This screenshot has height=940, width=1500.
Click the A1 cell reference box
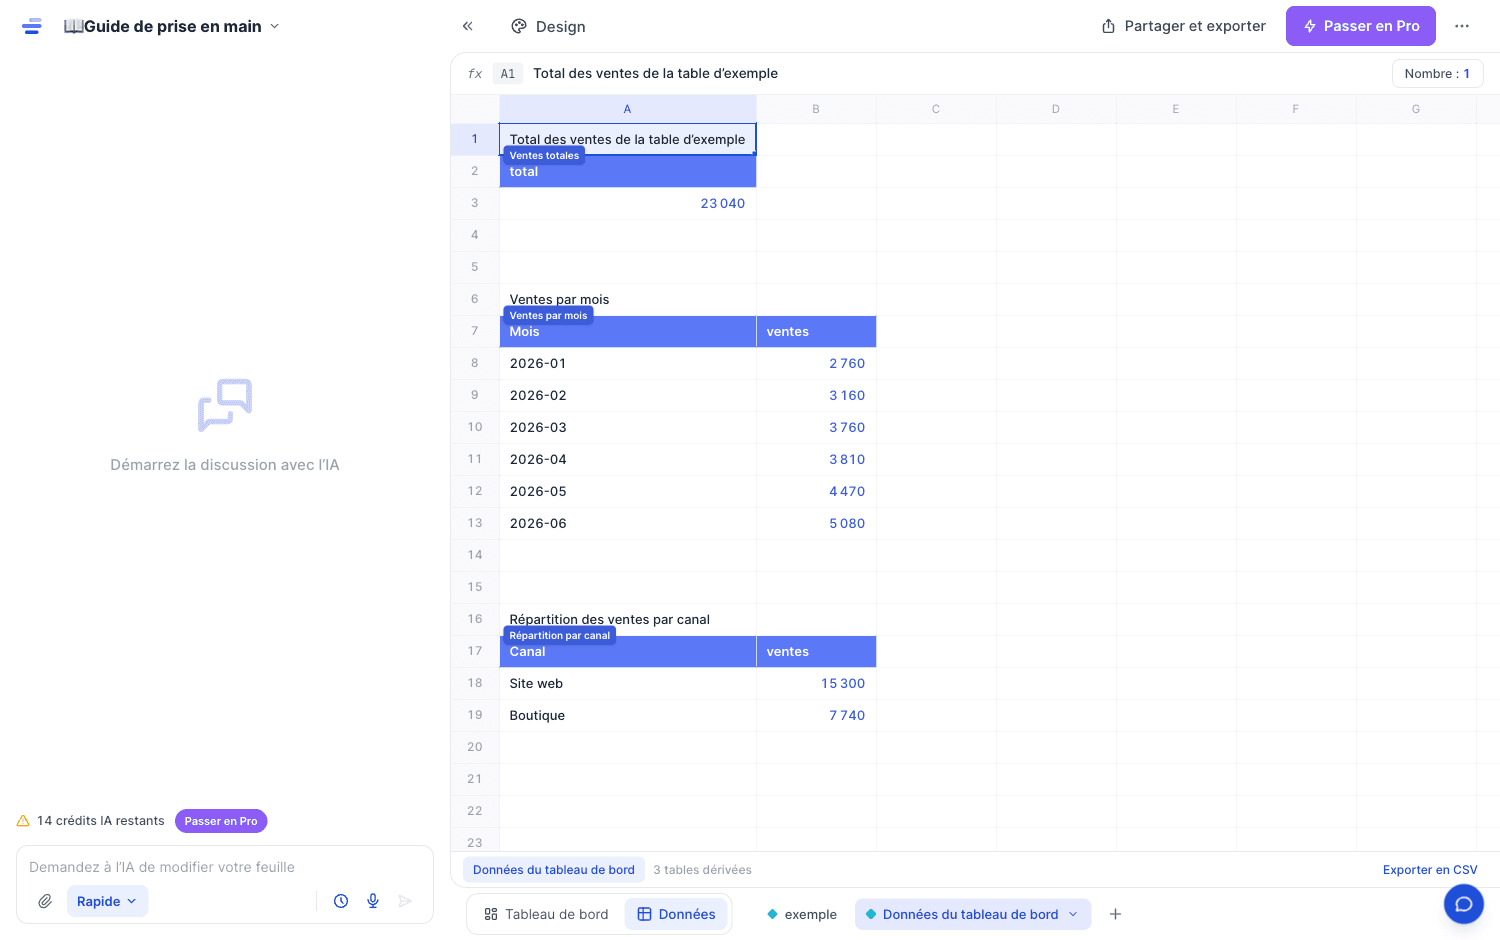(508, 73)
